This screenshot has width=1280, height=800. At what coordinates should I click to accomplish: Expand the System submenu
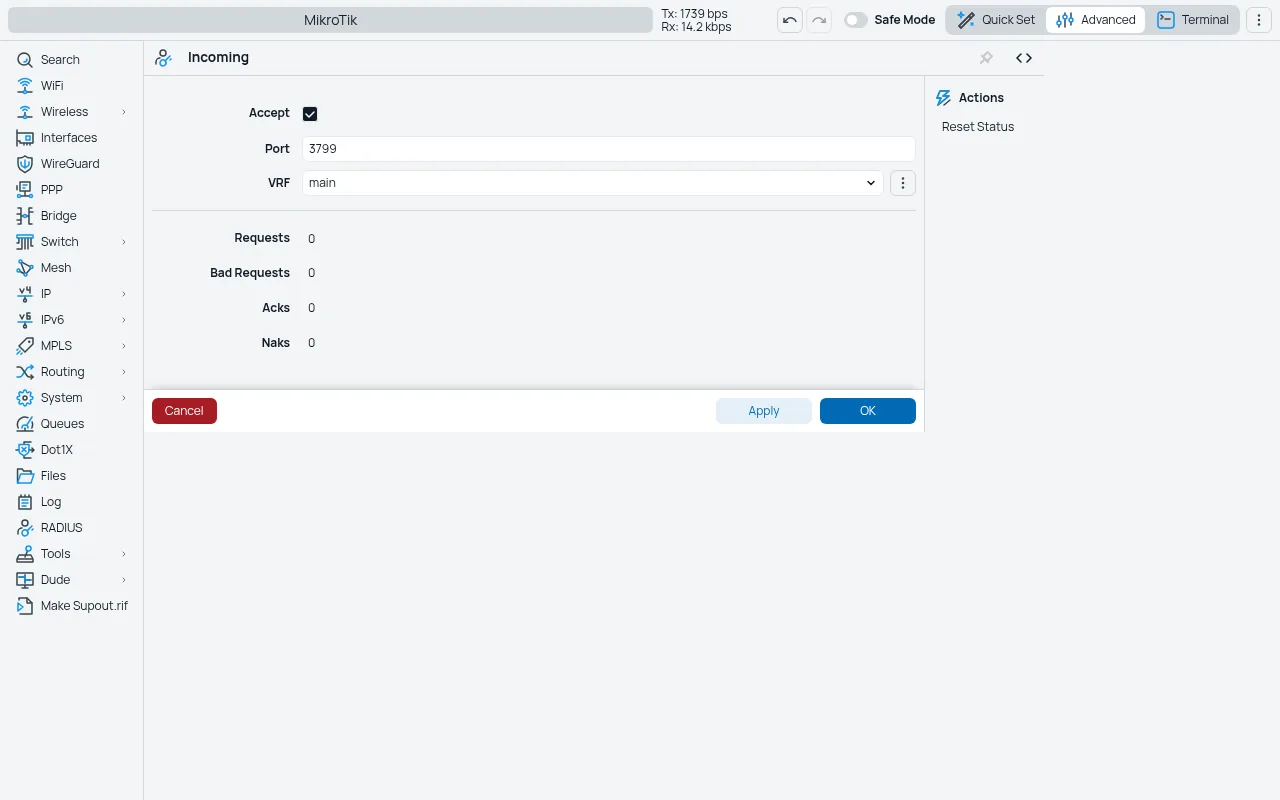point(124,398)
